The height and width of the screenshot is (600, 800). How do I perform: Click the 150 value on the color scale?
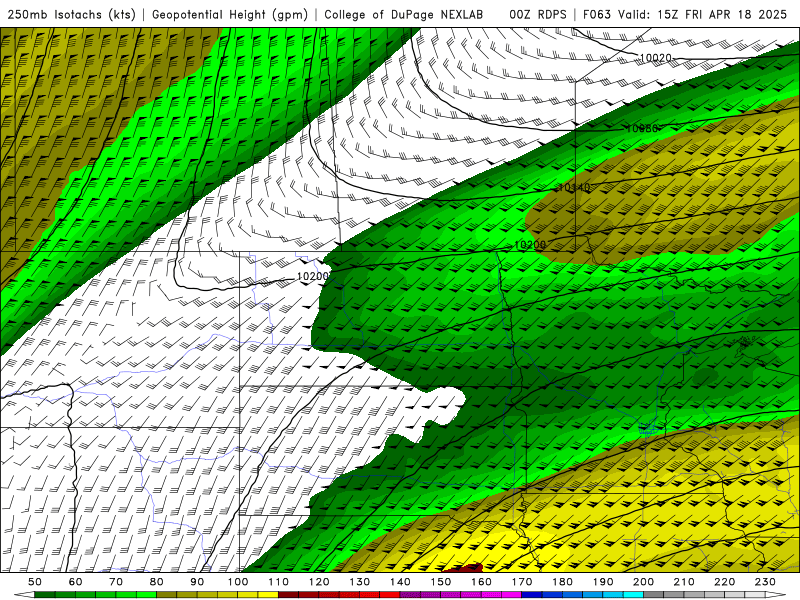pos(441,582)
